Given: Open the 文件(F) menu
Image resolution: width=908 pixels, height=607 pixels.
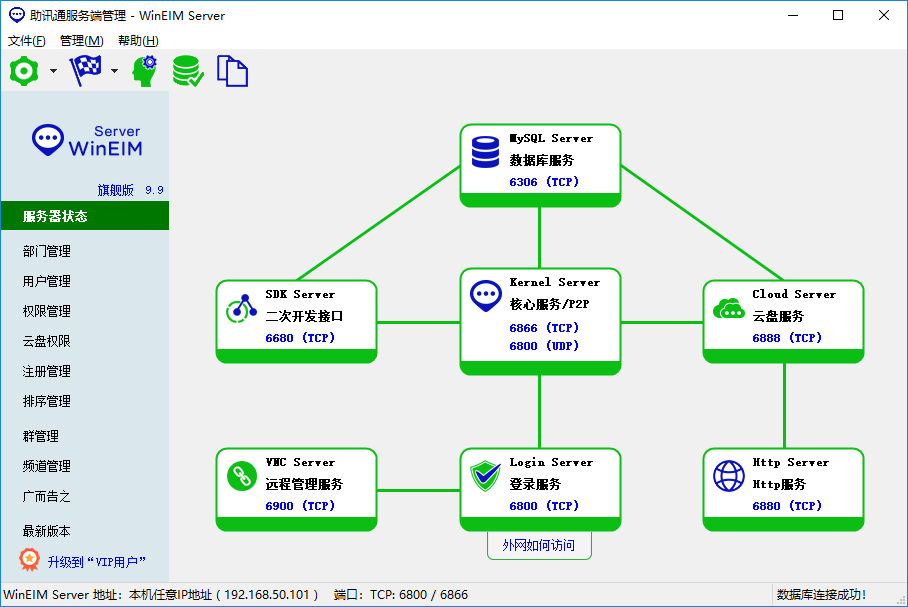Looking at the screenshot, I should (x=27, y=41).
